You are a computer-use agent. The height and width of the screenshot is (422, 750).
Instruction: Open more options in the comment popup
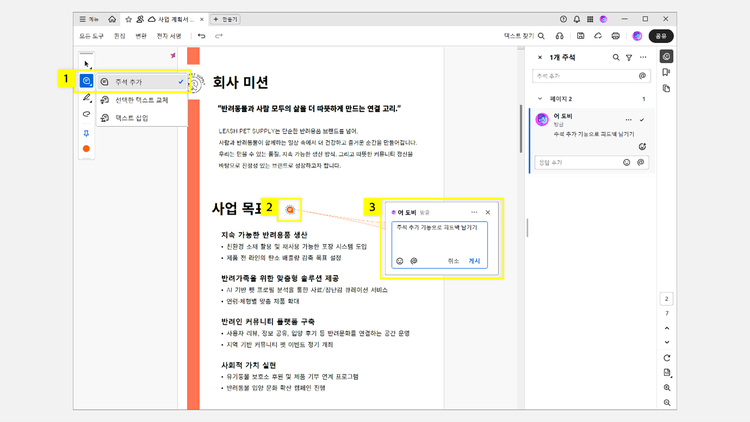[x=474, y=212]
